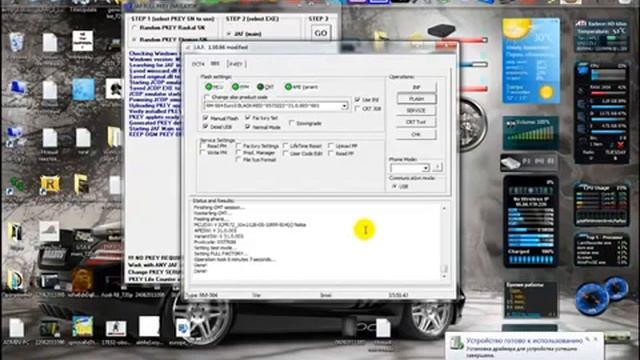Viewport: 640px width, 360px height.
Task: Click the GO button in emulator window
Action: [x=320, y=33]
